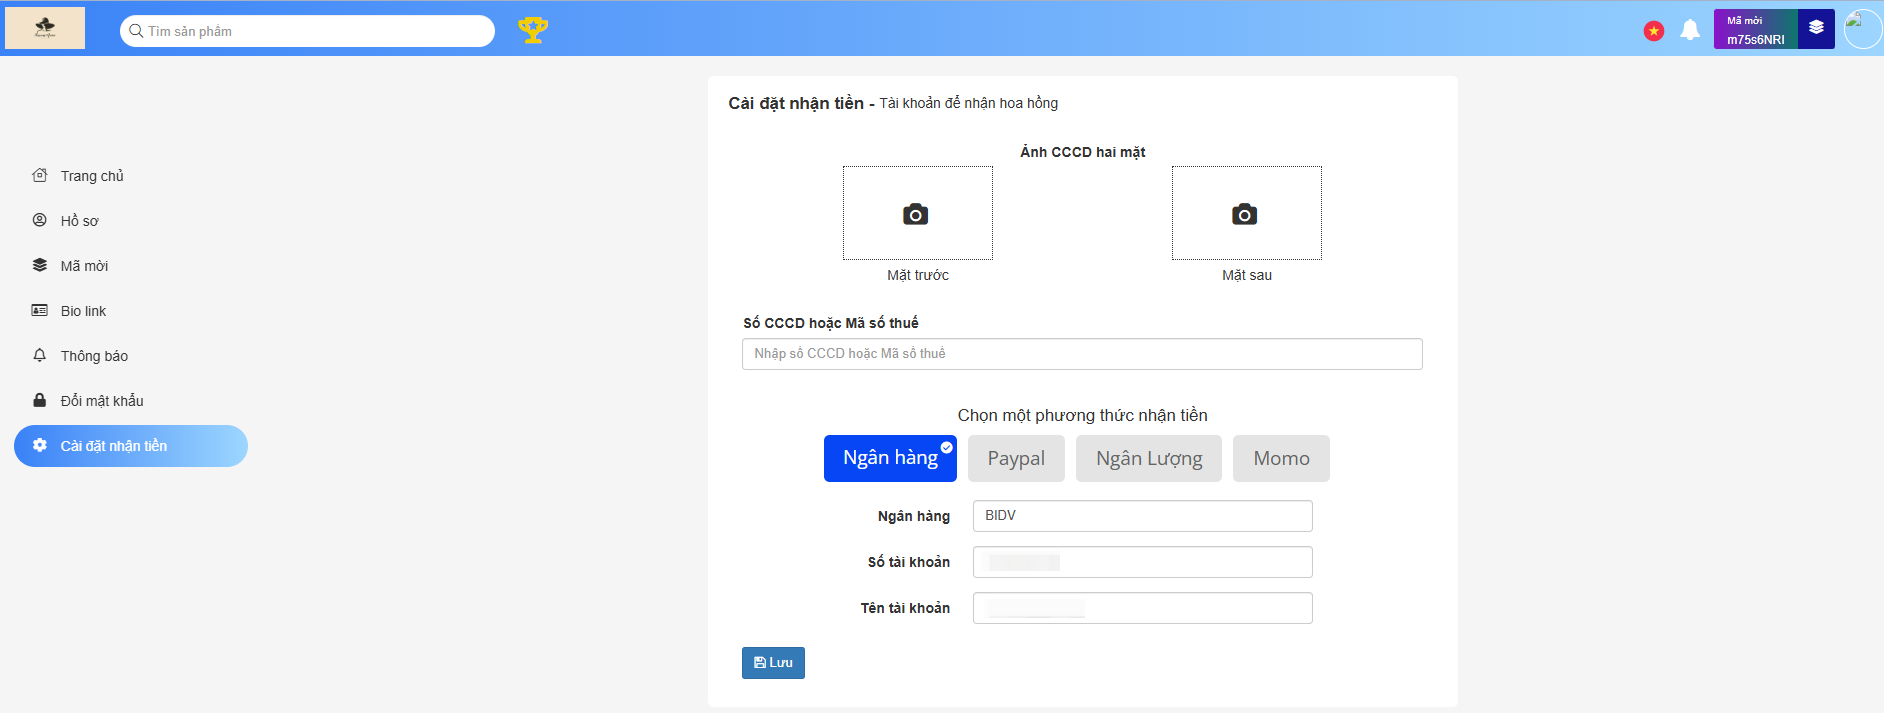The height and width of the screenshot is (713, 1884).
Task: Click the Thông báo bell icon in the sidebar
Action: coord(40,355)
